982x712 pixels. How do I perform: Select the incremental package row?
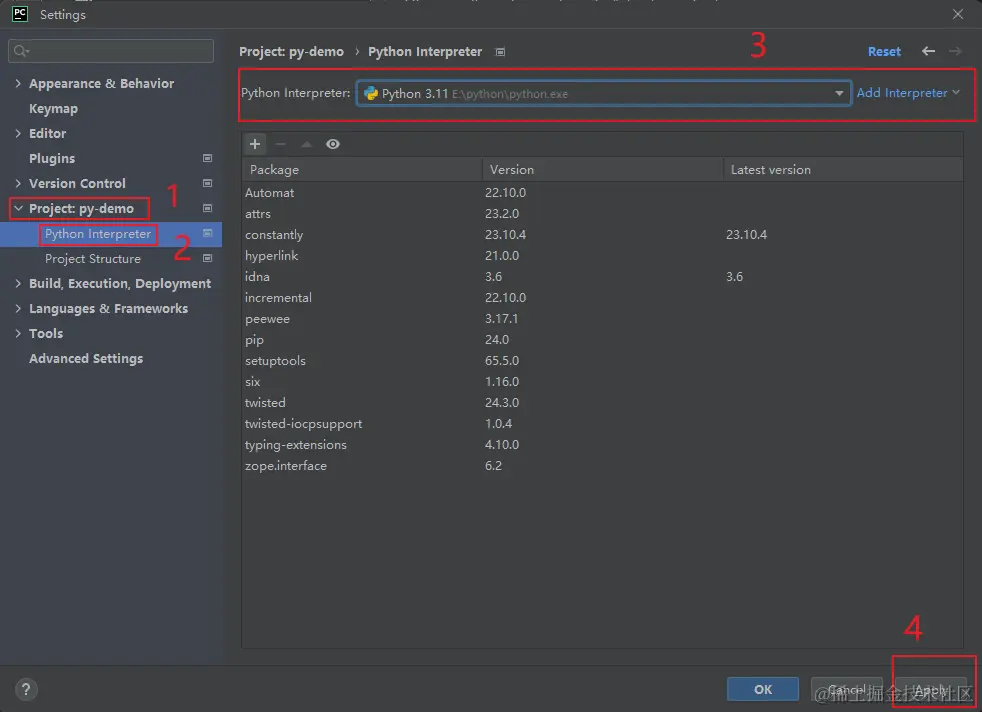[602, 297]
